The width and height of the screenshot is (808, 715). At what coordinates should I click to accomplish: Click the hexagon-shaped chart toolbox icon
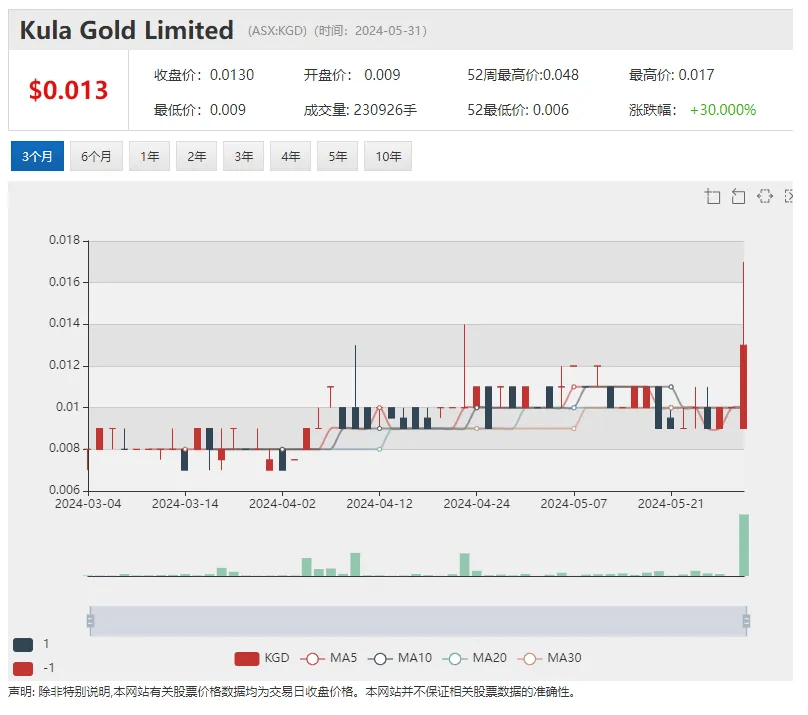765,196
